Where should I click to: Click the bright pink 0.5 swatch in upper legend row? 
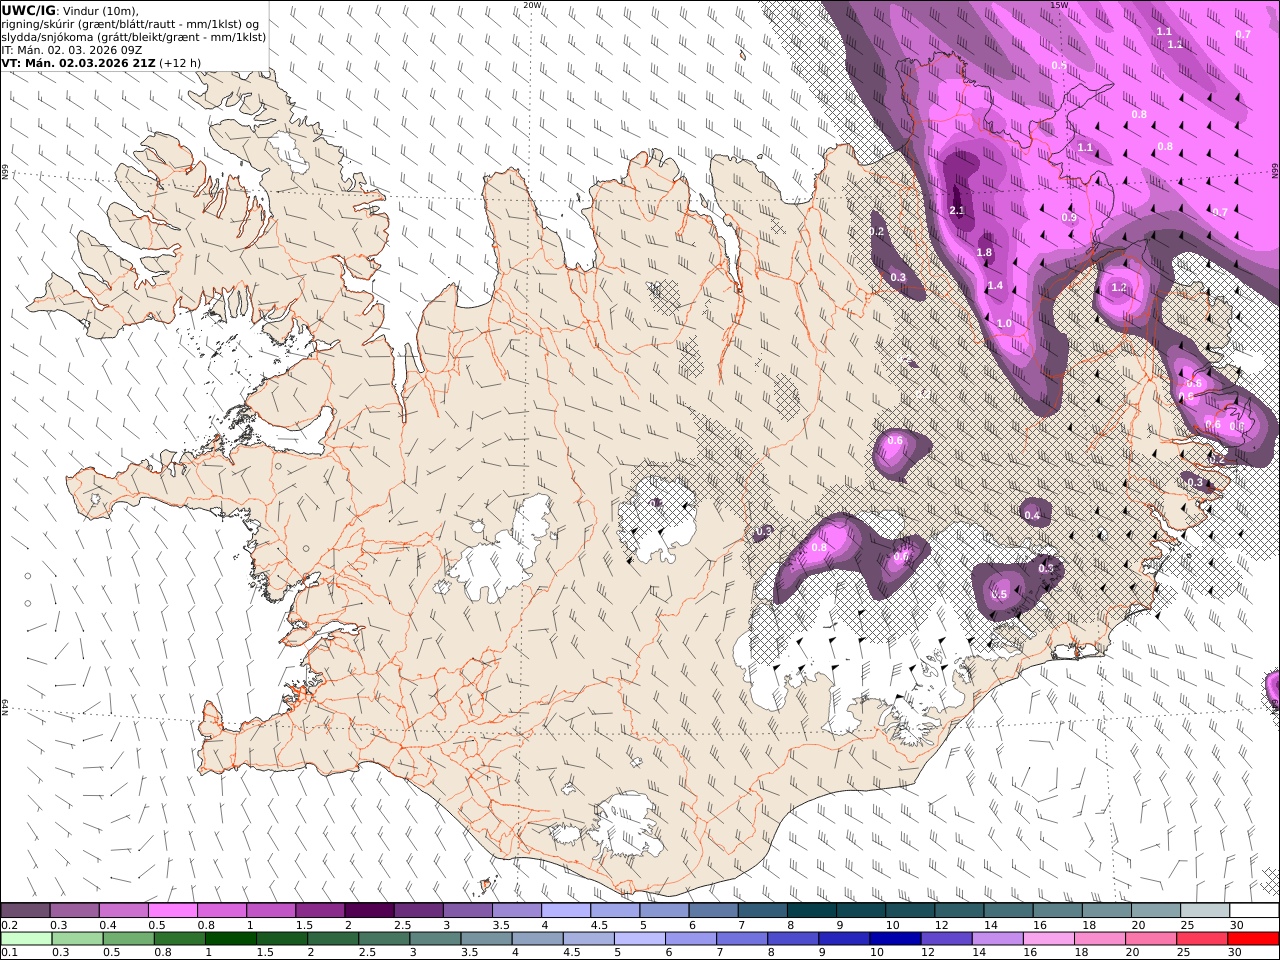[x=172, y=911]
